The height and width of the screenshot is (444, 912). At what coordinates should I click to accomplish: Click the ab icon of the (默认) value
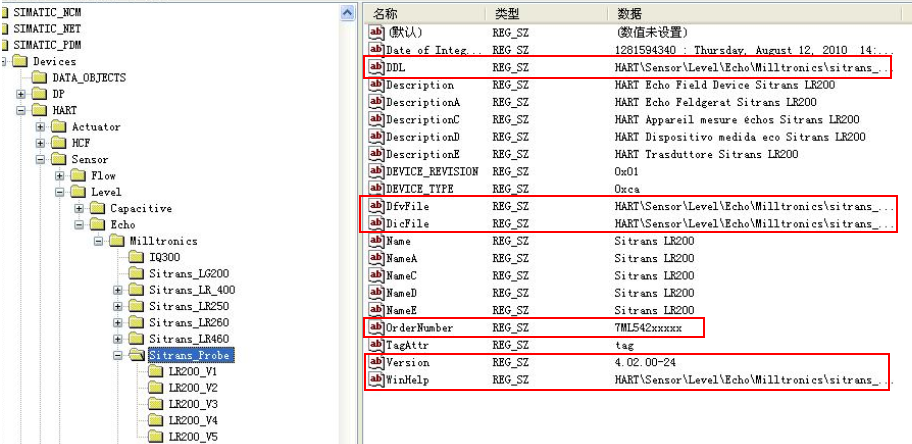pyautogui.click(x=377, y=33)
